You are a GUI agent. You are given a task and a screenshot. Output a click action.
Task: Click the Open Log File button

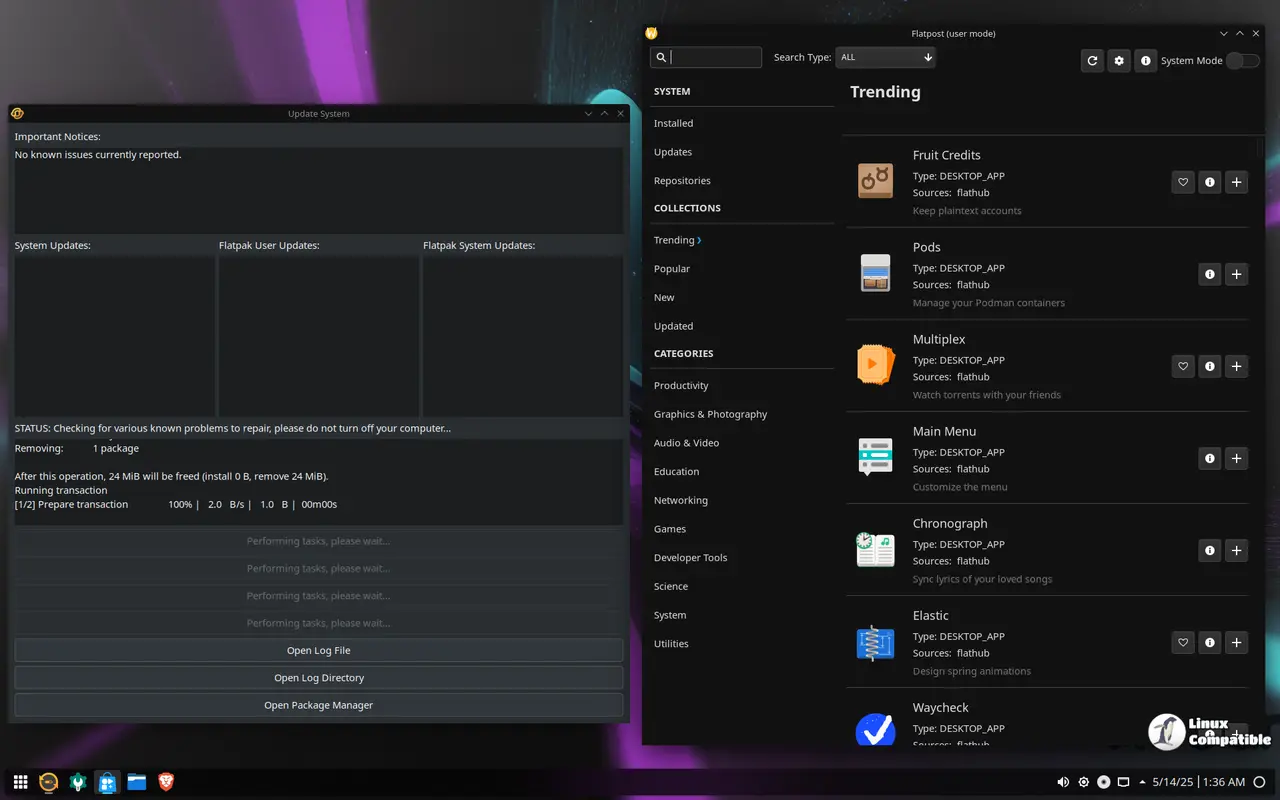coord(318,650)
